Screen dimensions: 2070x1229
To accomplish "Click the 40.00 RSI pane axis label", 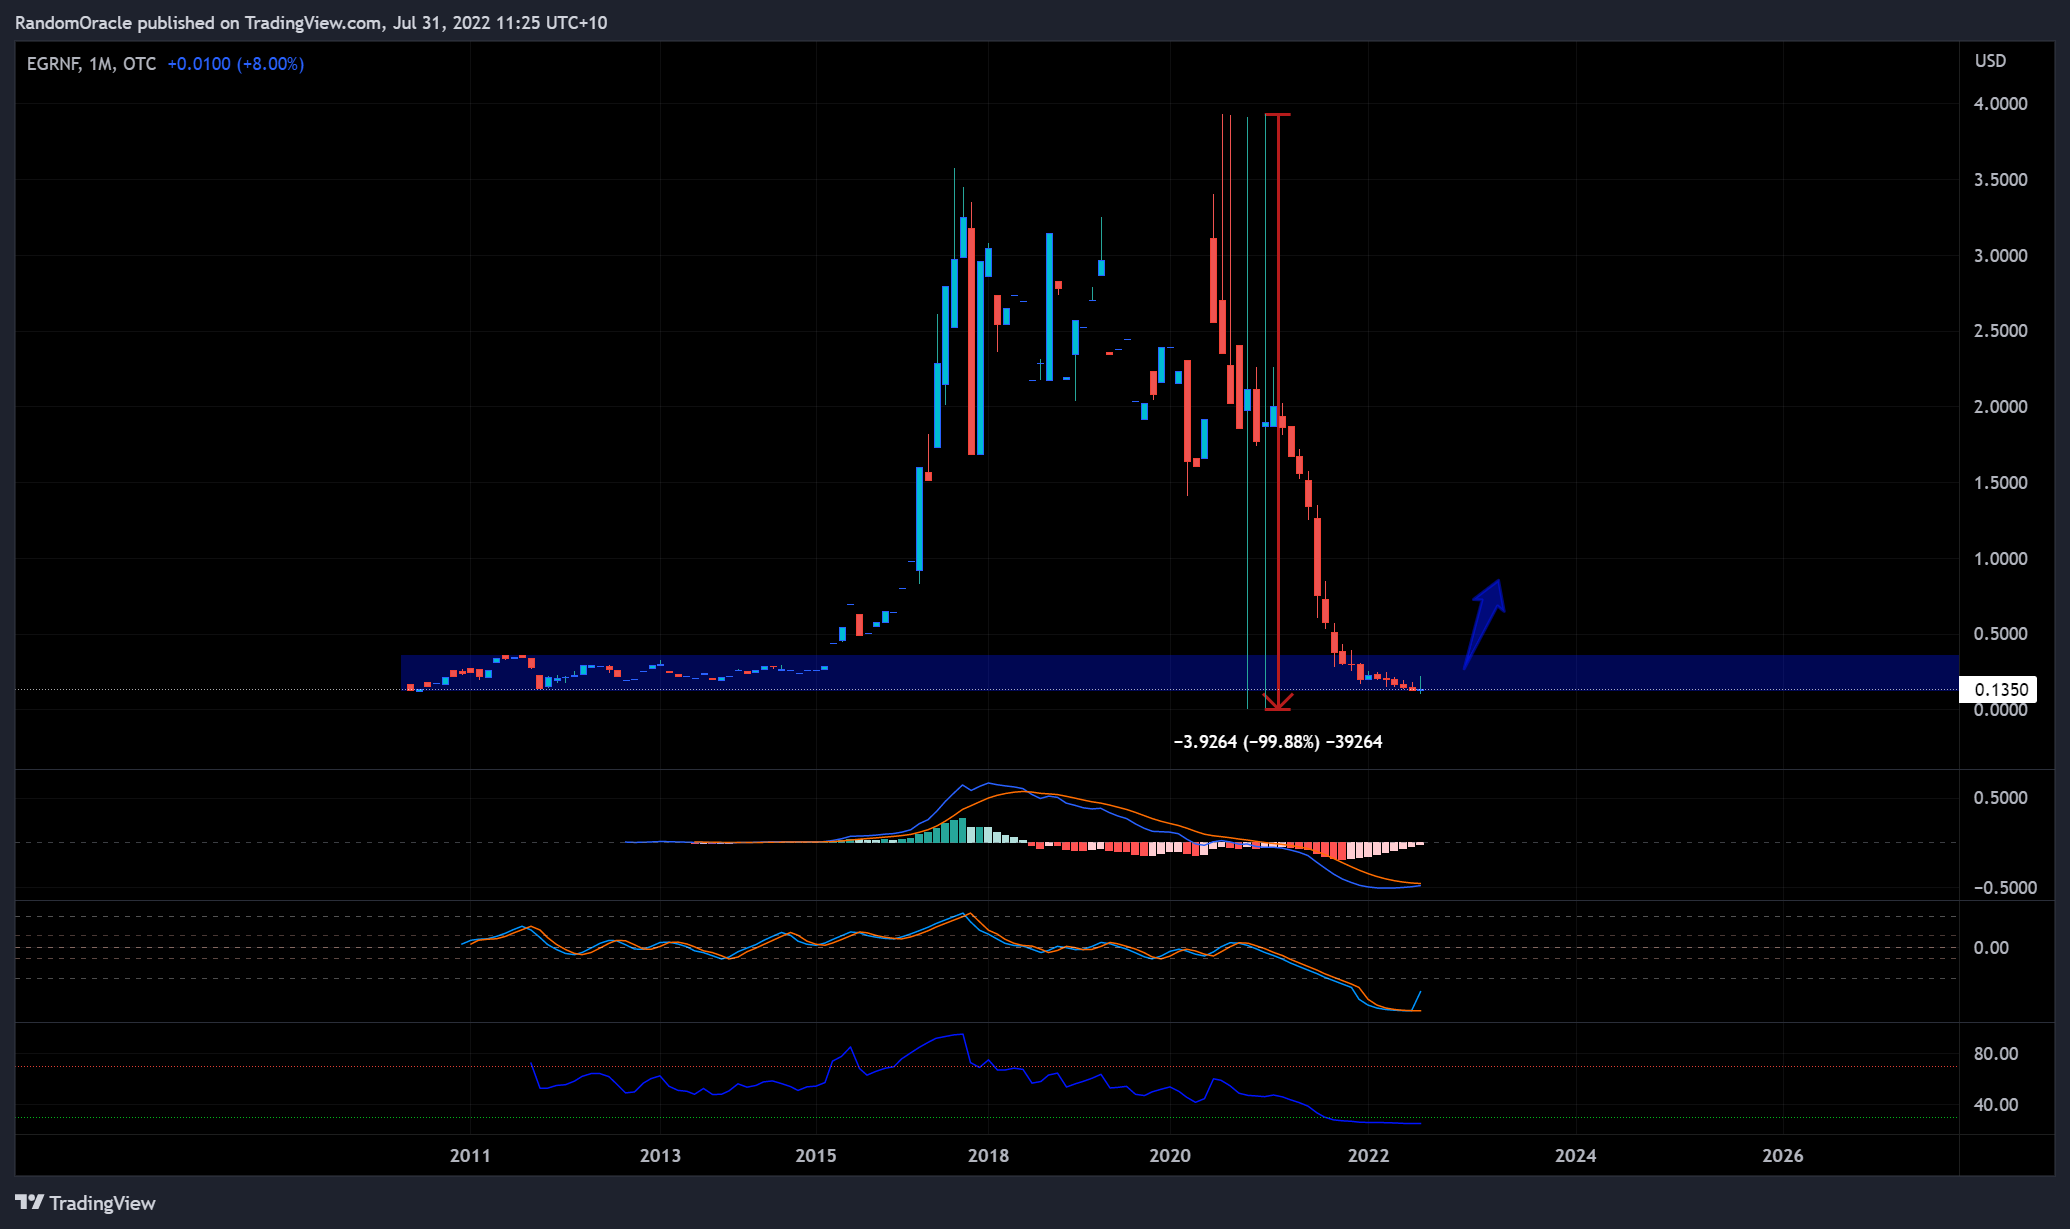I will [x=1996, y=1105].
